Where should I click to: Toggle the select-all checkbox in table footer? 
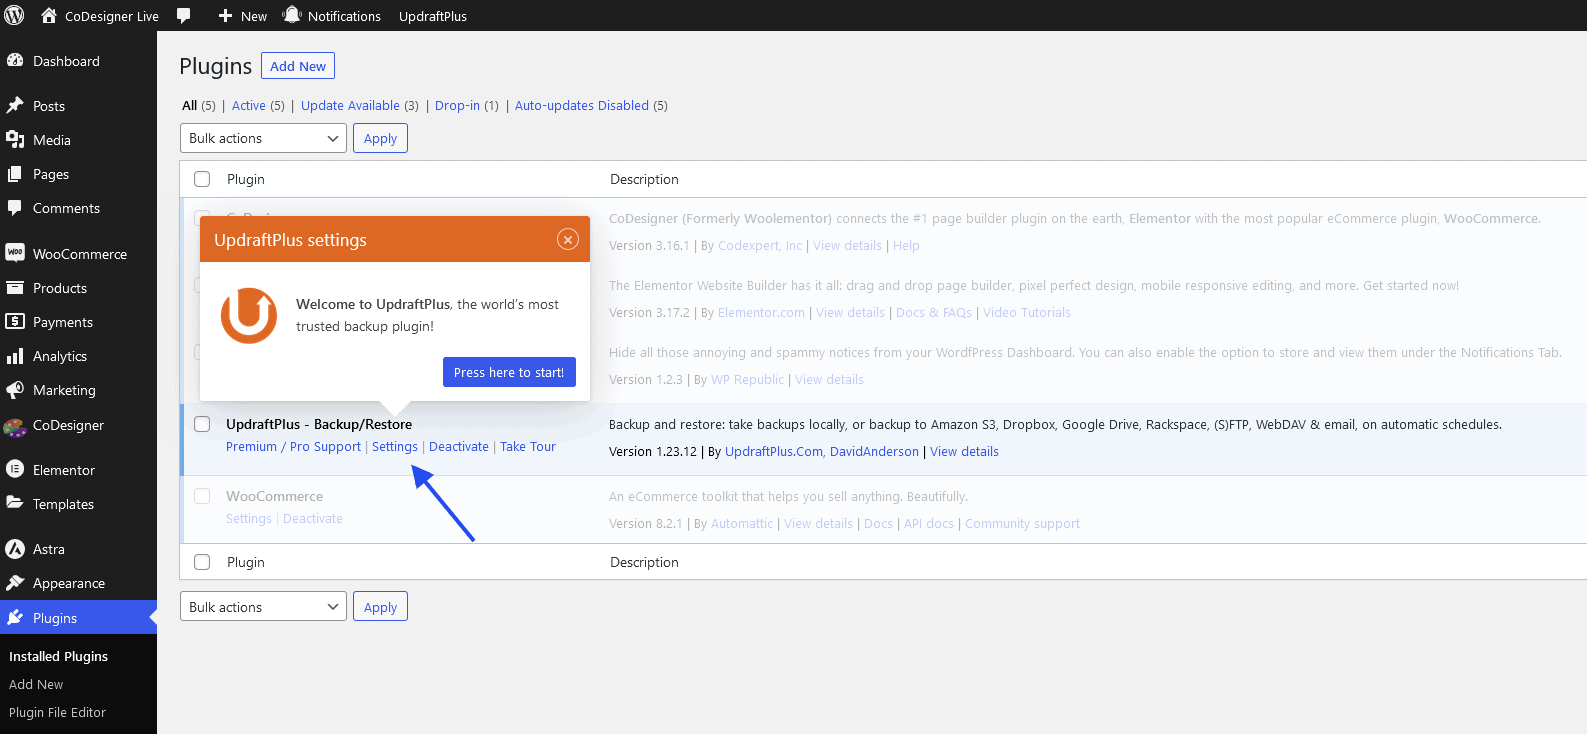coord(202,562)
